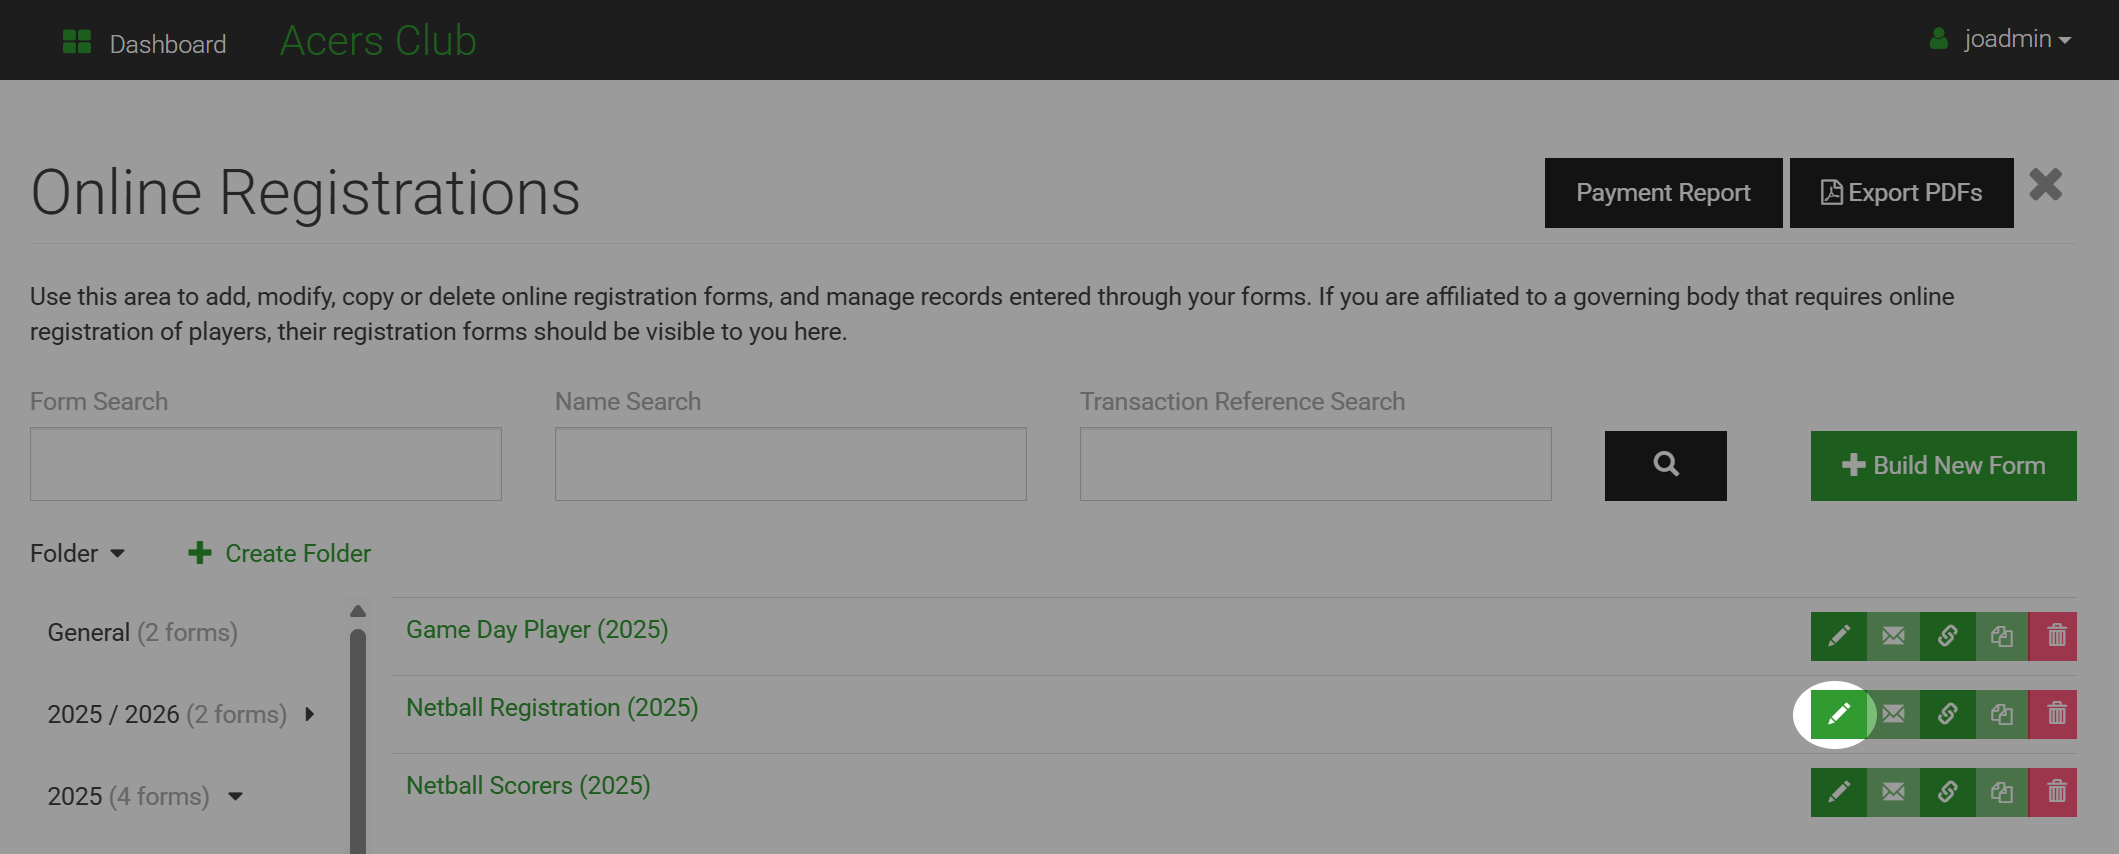Click Build New Form button

[1943, 466]
